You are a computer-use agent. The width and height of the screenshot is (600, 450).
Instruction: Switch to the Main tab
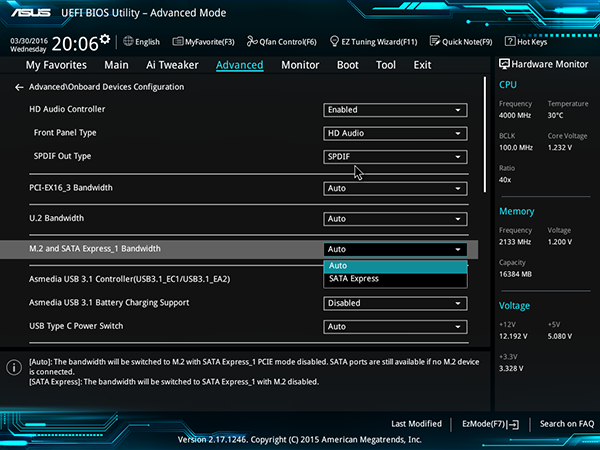point(116,65)
